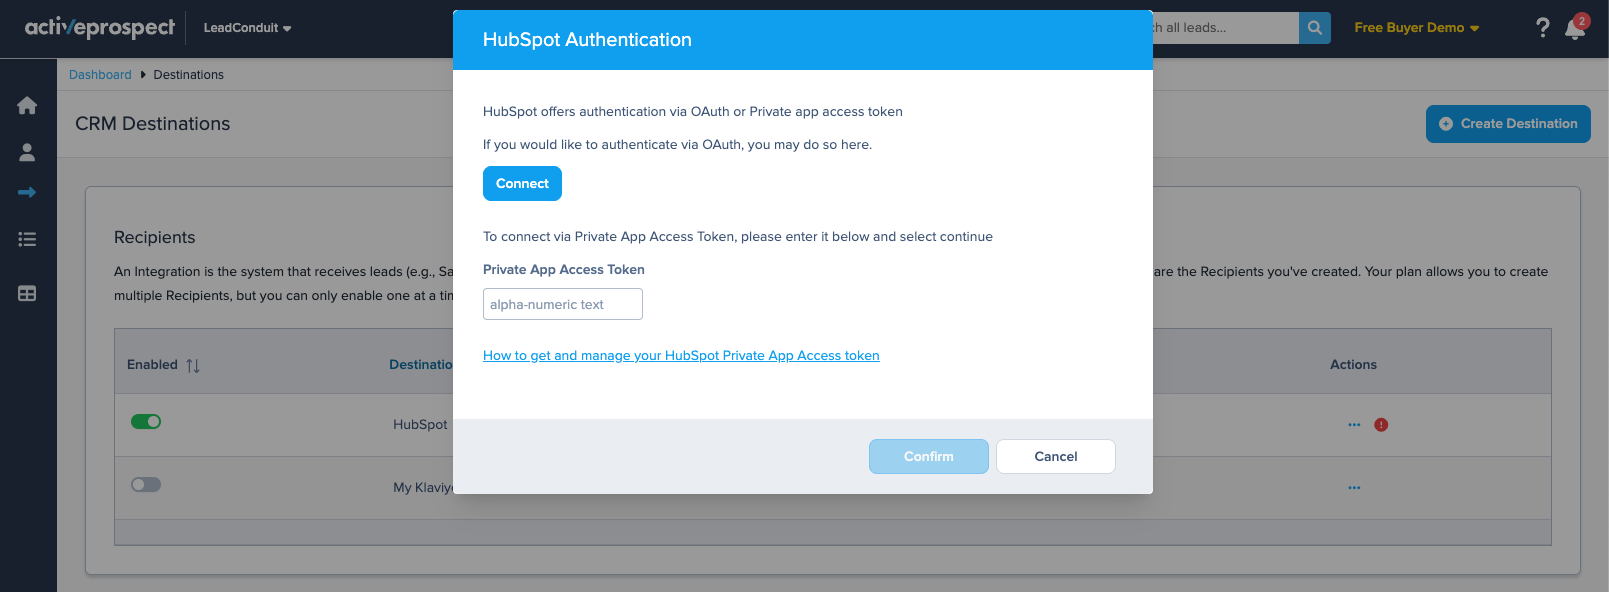
Task: Expand the LeadConduit product dropdown
Action: point(247,28)
